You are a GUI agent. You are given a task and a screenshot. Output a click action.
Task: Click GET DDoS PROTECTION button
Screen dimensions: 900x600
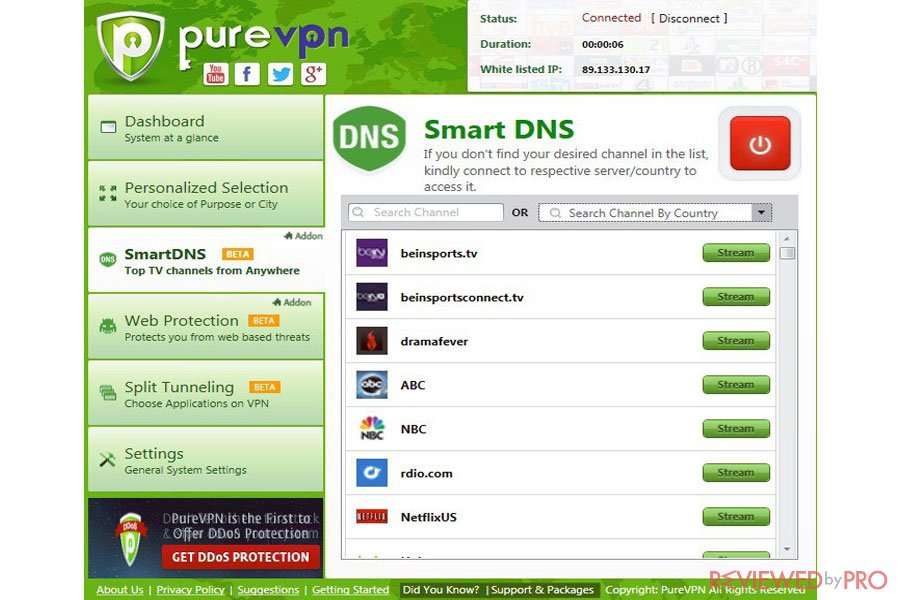[x=240, y=557]
